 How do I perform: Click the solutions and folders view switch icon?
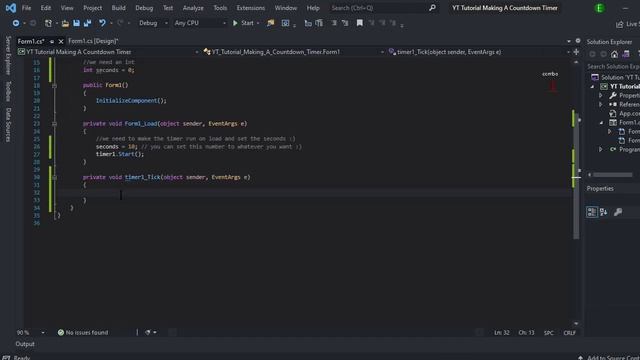626,54
